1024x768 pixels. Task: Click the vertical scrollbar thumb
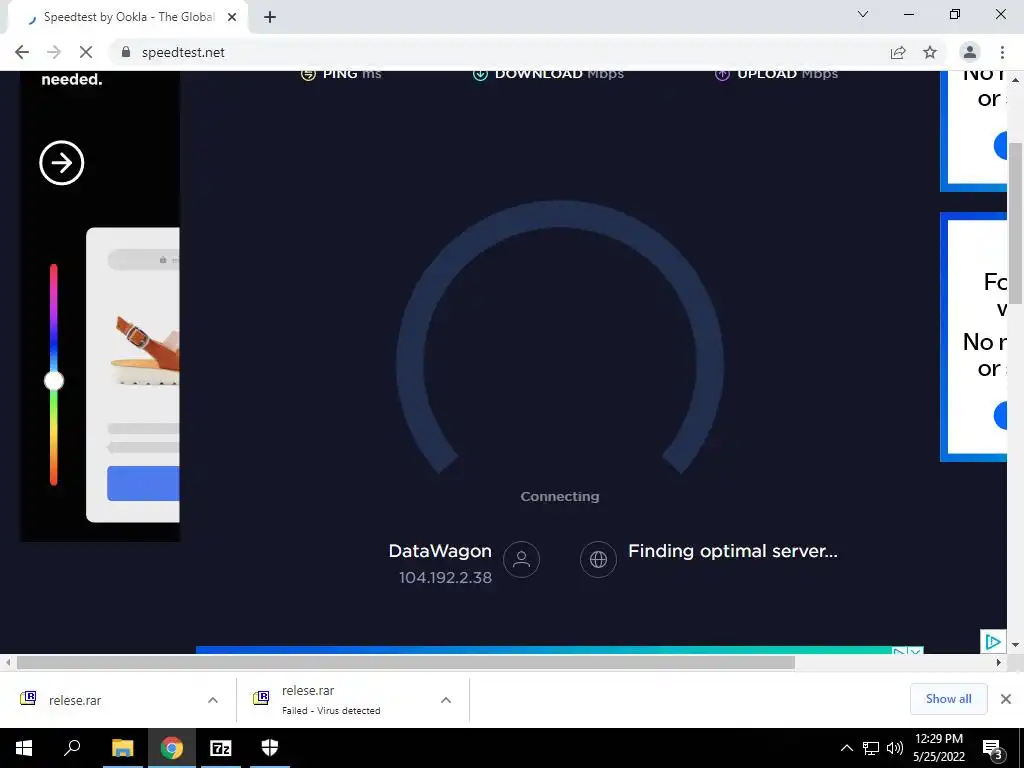pos(1015,223)
